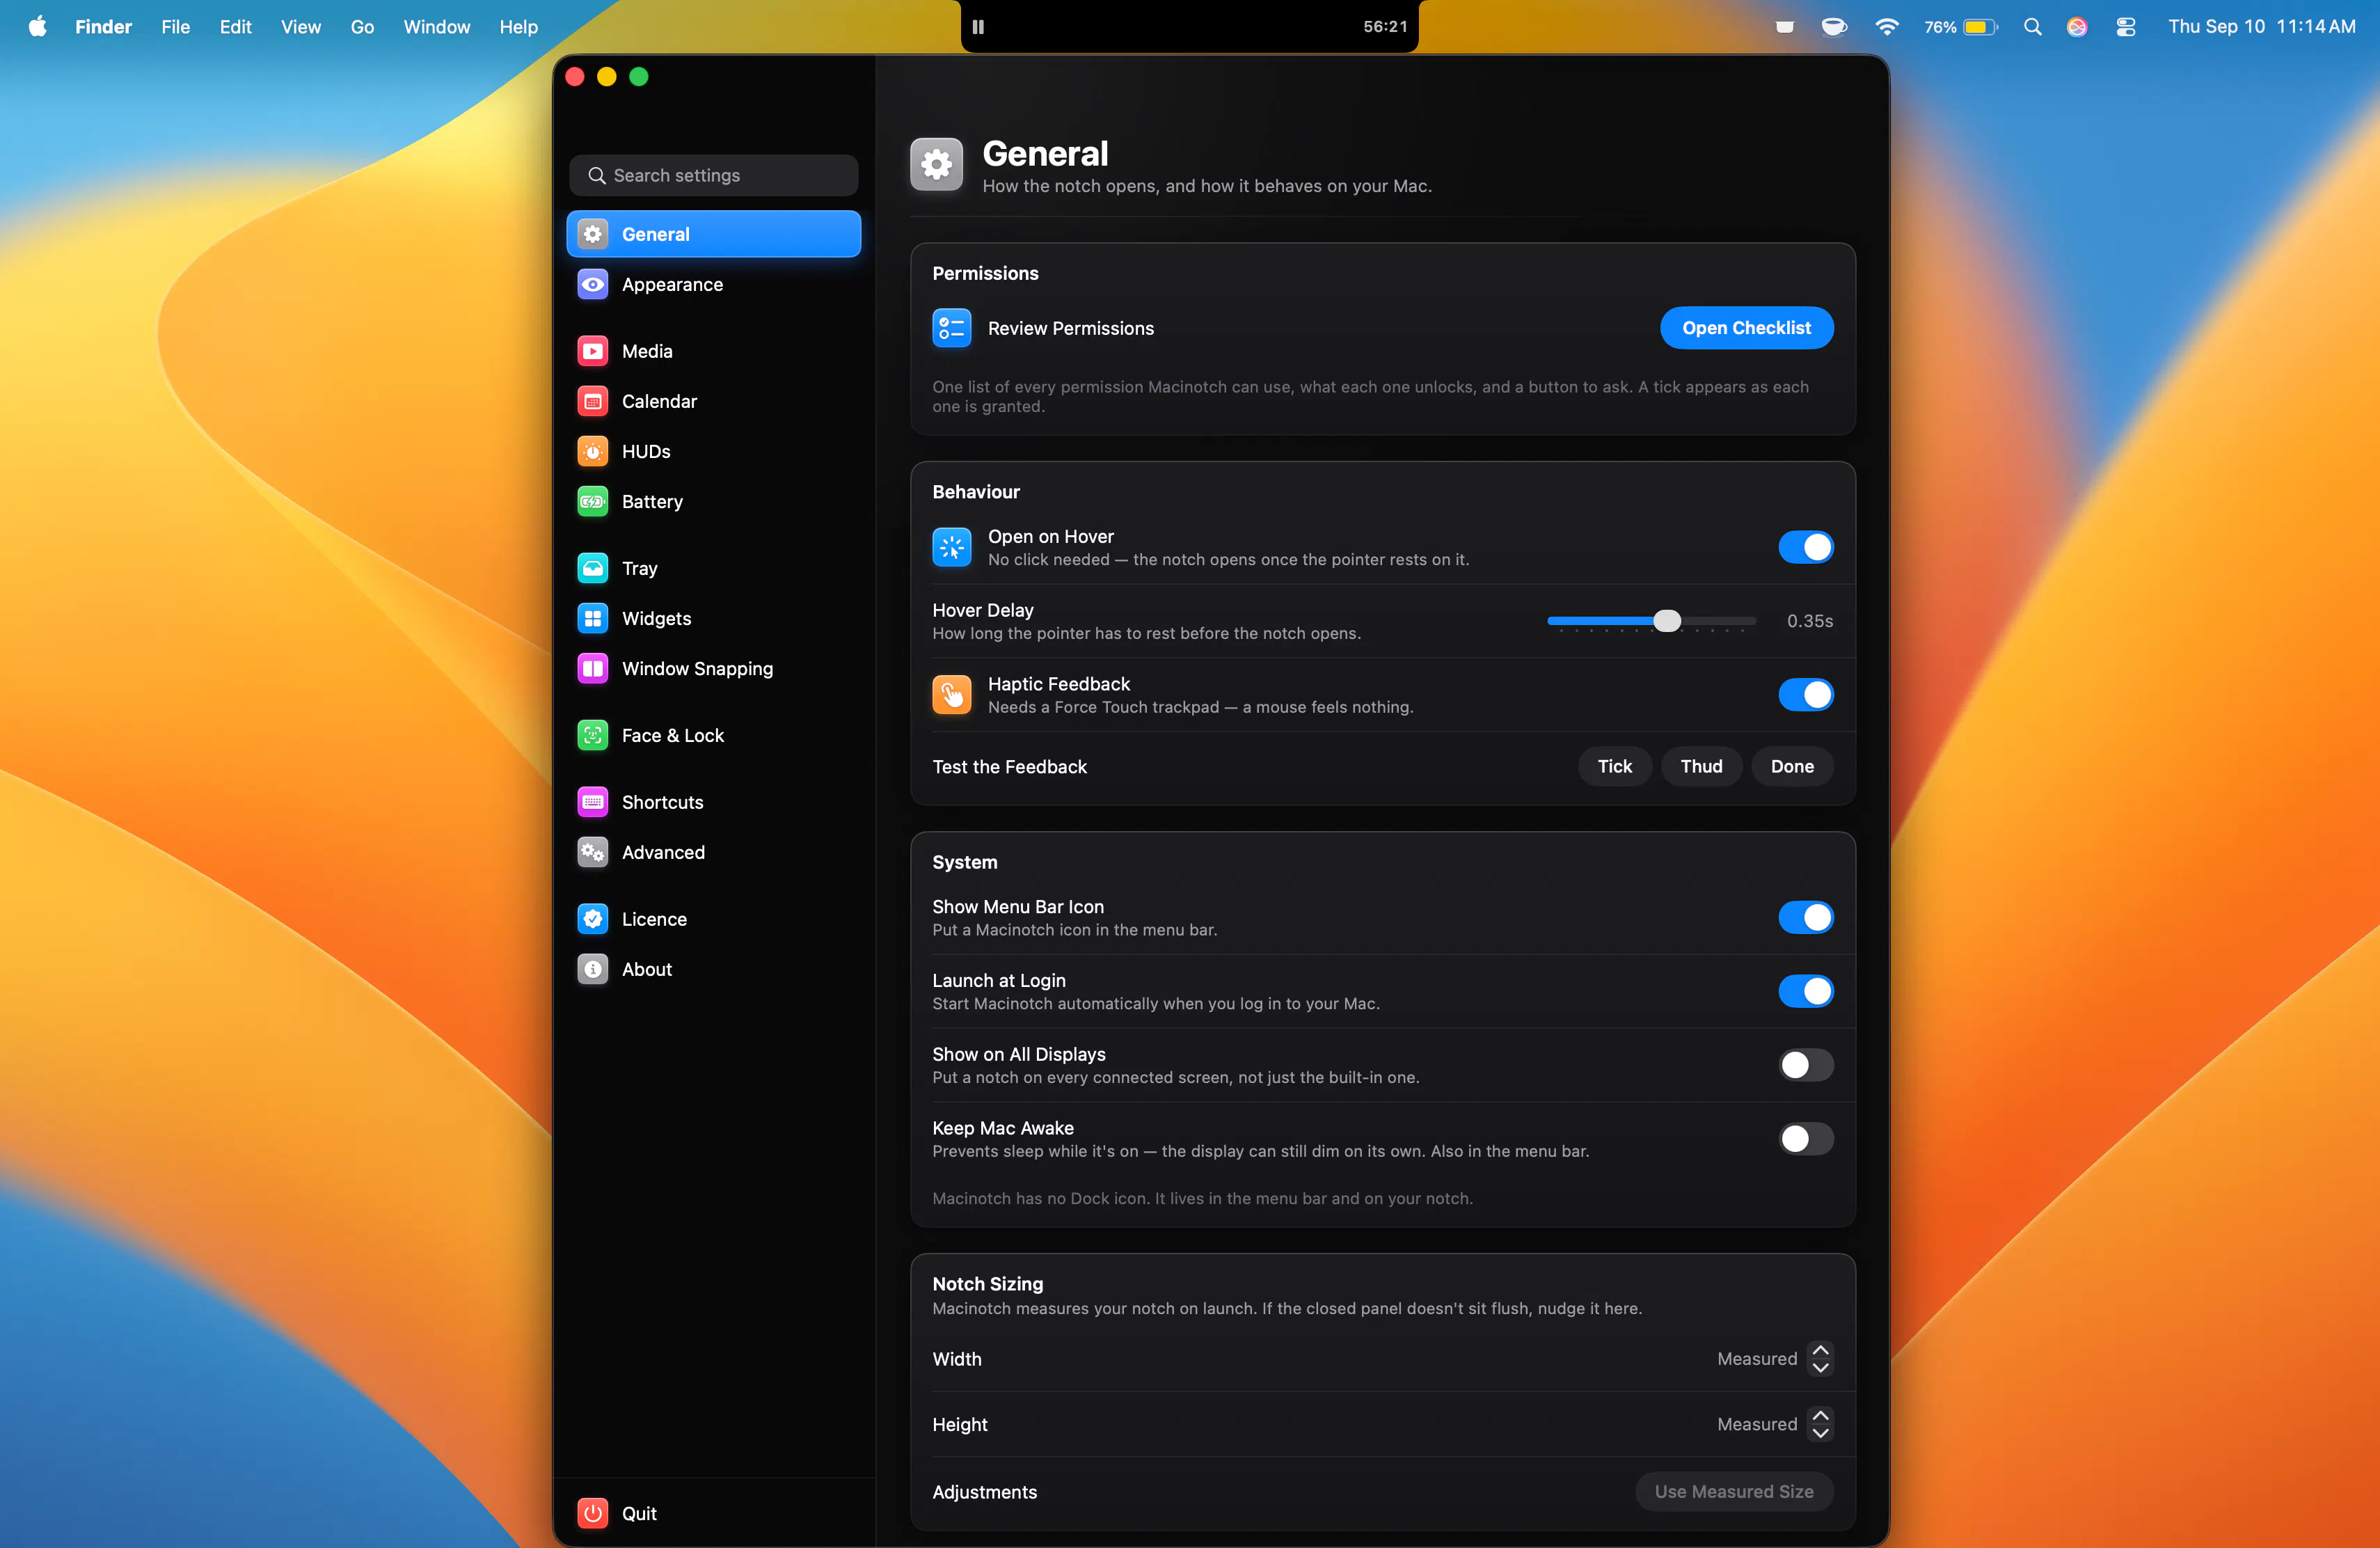Open the View menu
This screenshot has height=1548, width=2380.
300,27
